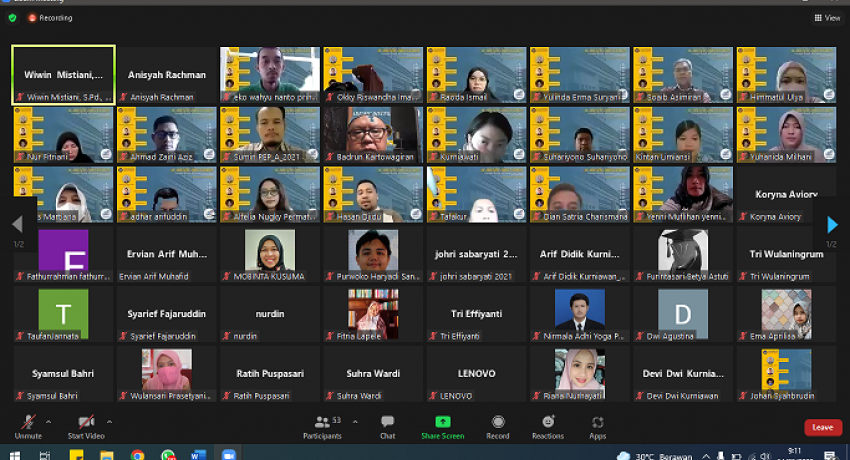
Task: Select Wiwin Mistiani's video tile
Action: (63, 75)
